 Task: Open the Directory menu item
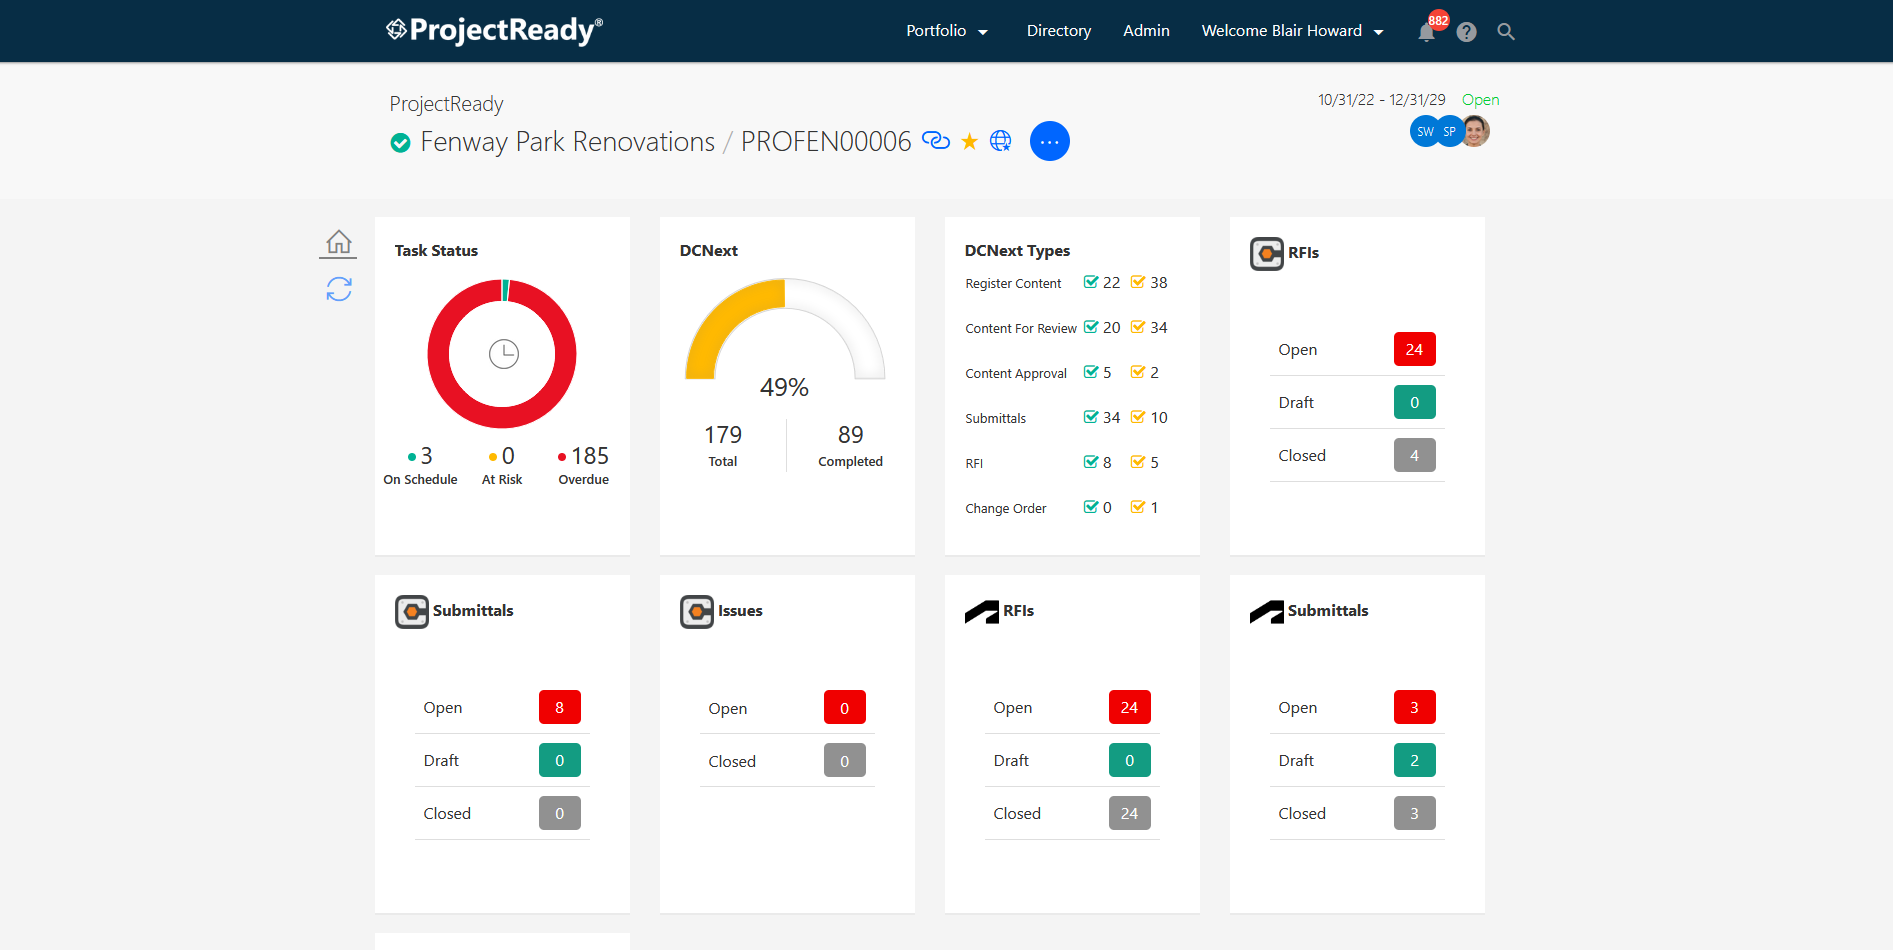1059,31
